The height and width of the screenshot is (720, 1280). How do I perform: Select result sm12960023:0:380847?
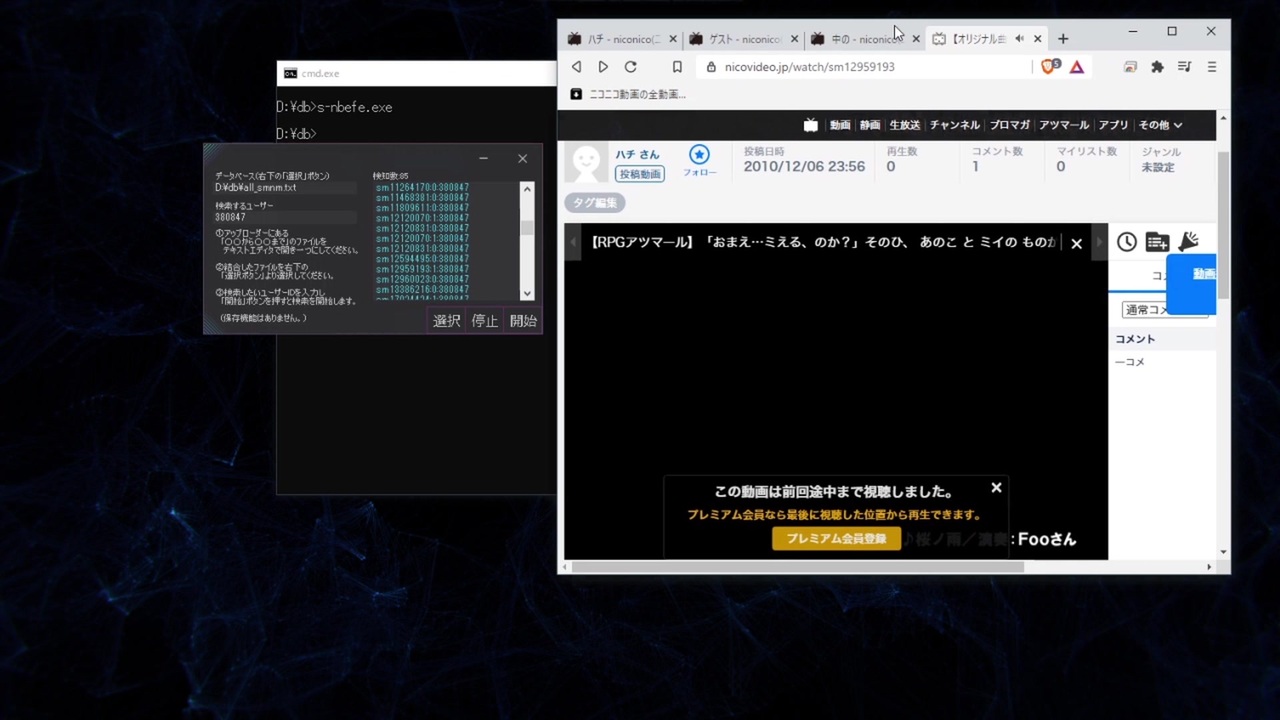pos(422,279)
